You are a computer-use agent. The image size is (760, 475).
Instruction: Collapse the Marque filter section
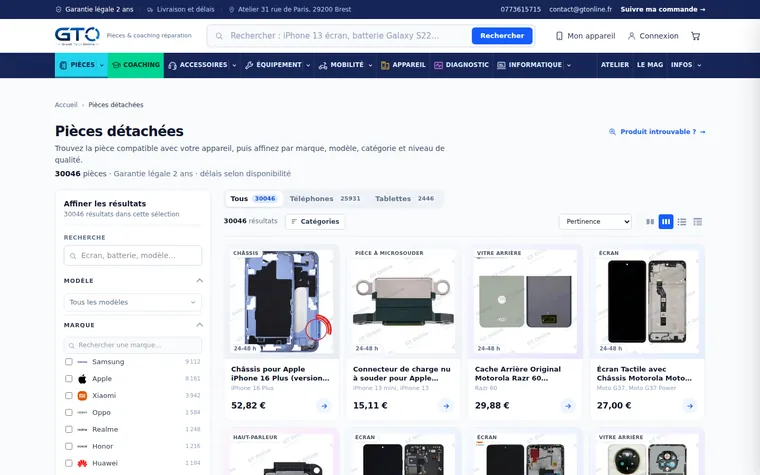(x=199, y=325)
